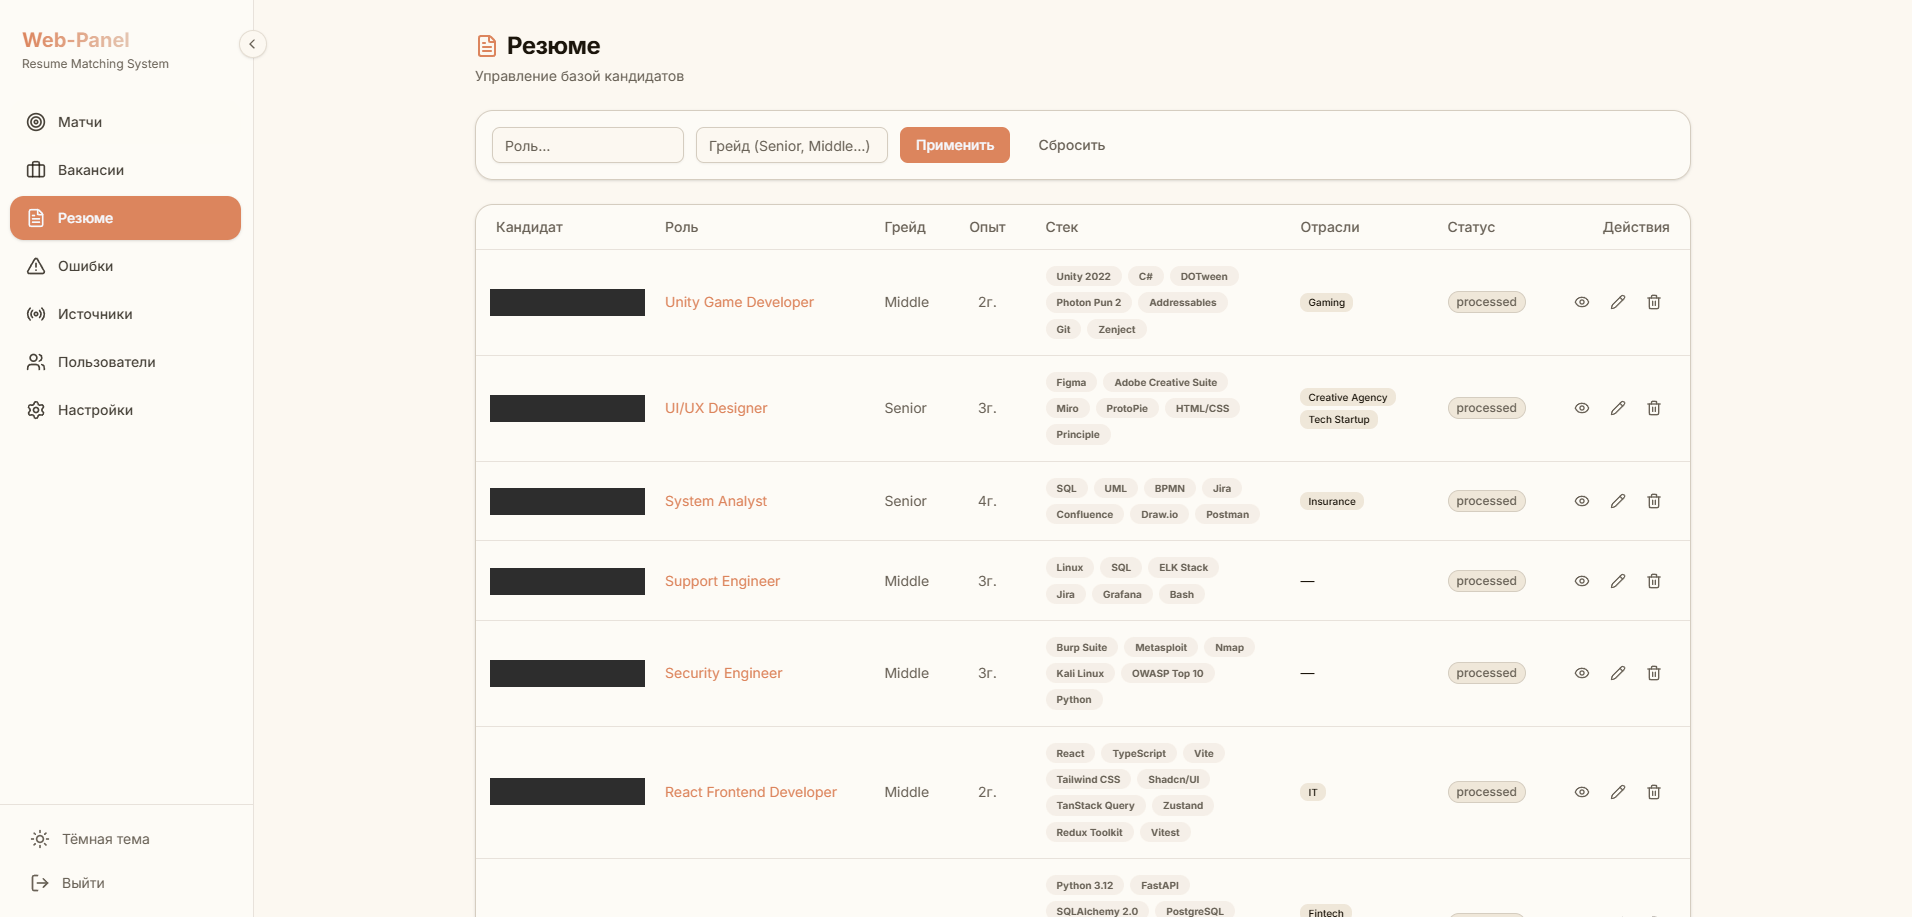Edit the System Analyst resume
Screen dimensions: 1912x917
(x=1618, y=501)
